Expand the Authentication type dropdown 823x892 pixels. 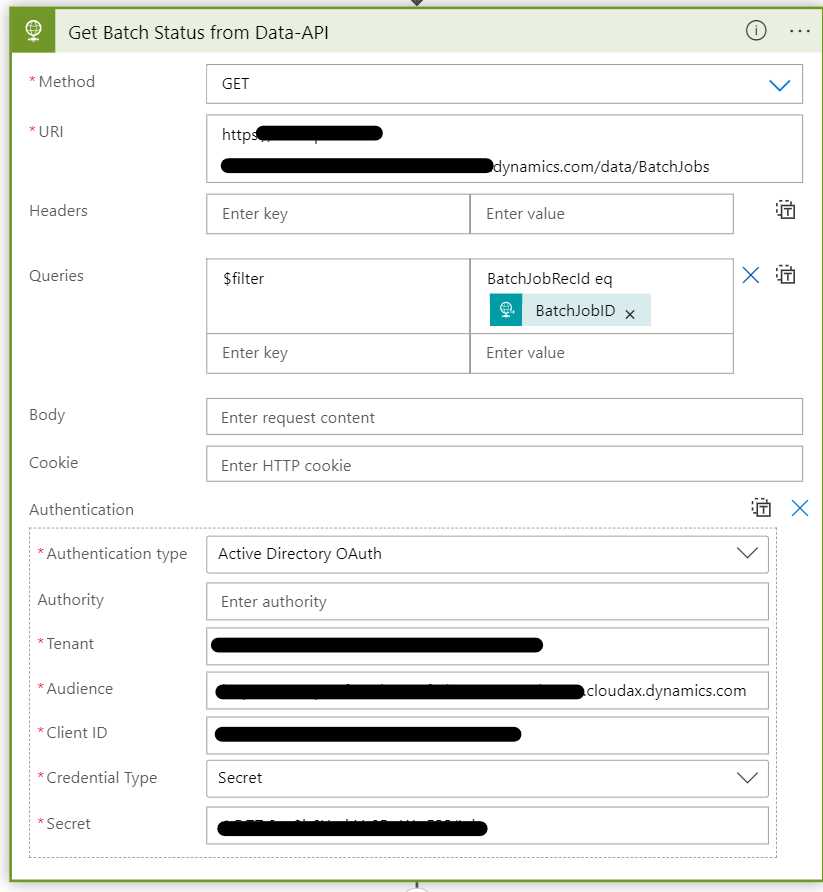[746, 554]
